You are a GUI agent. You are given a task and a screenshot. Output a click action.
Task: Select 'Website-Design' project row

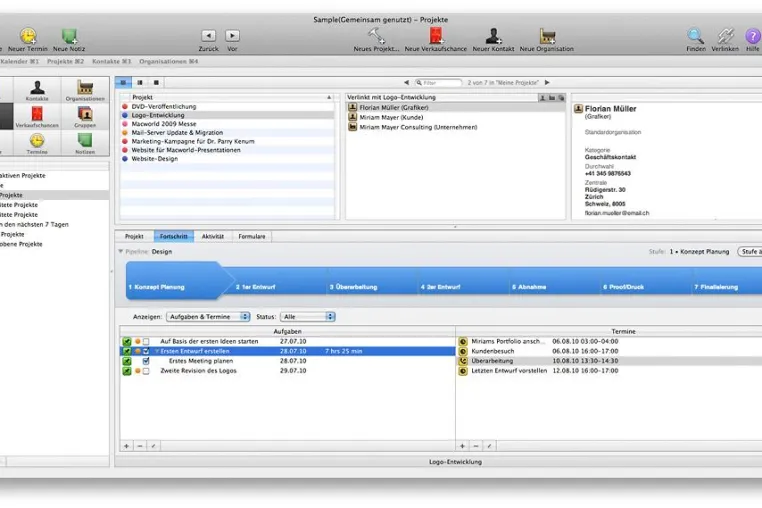(x=227, y=159)
